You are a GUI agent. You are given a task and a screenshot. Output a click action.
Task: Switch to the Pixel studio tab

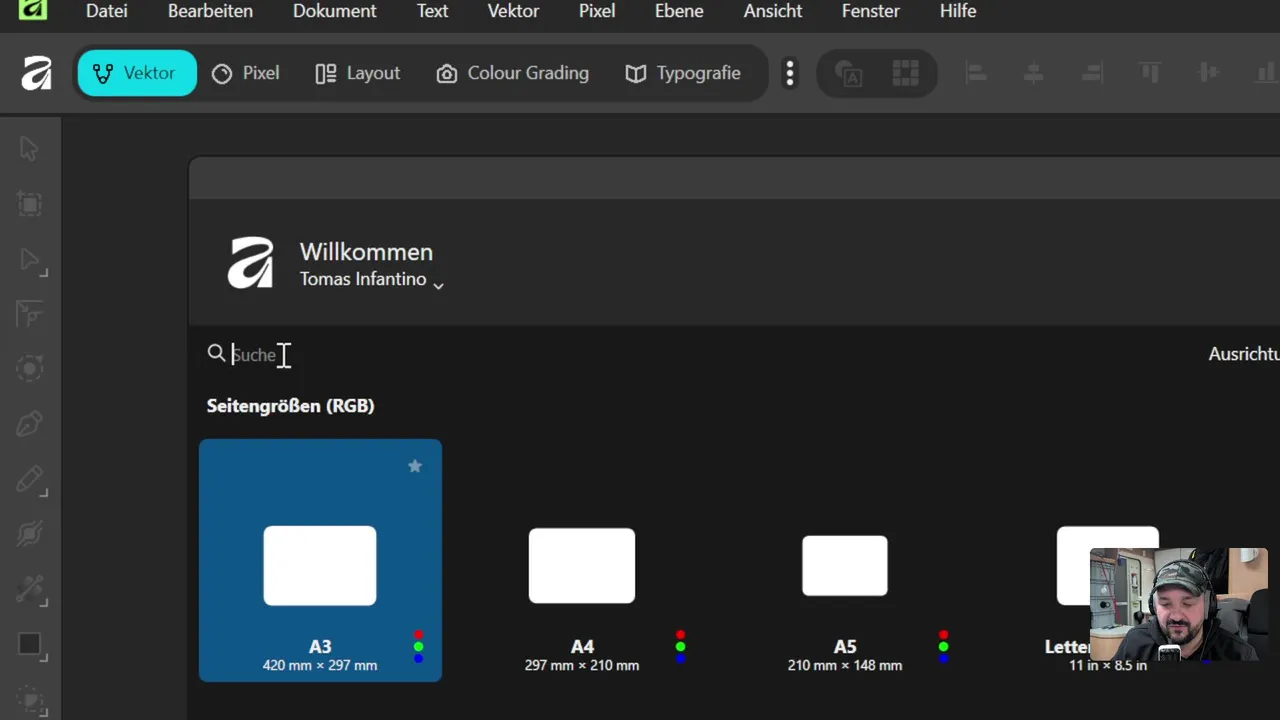tap(246, 73)
